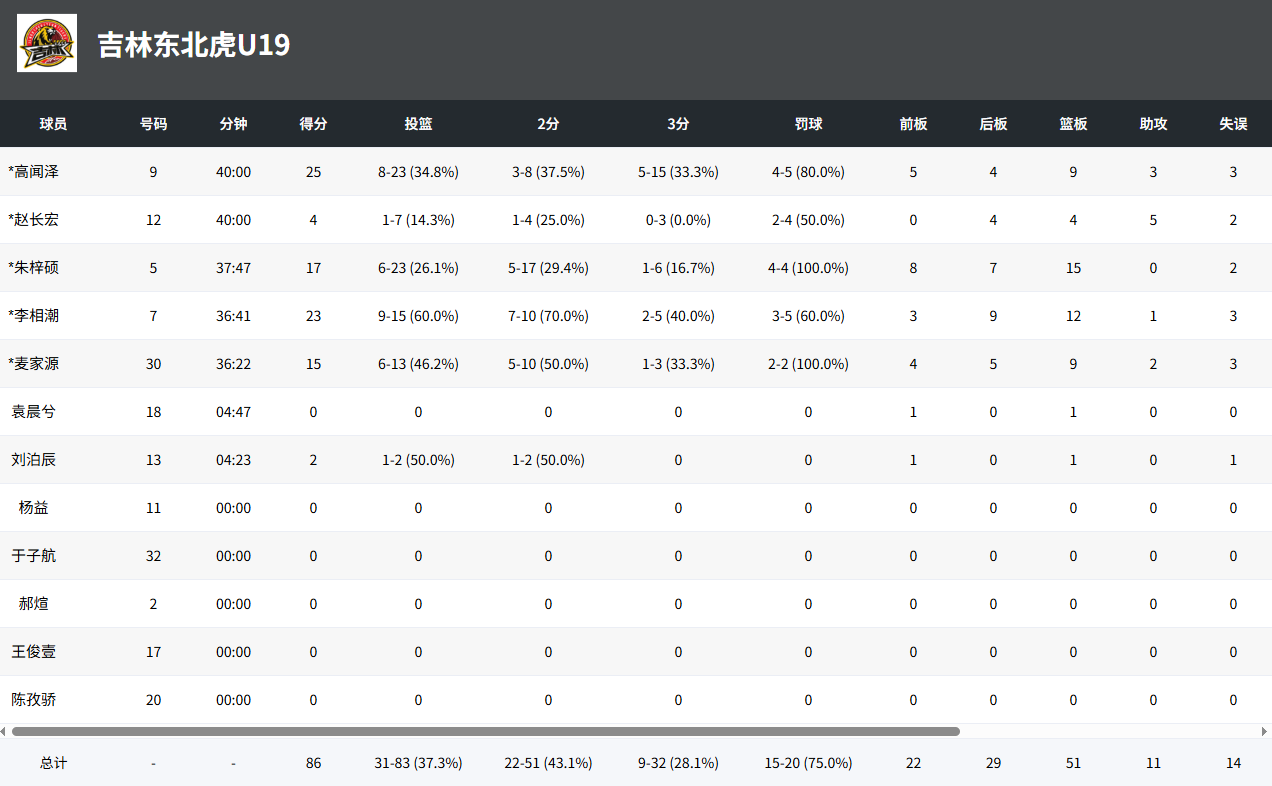Screen dimensions: 1272x786
Task: Select player *麦家源
Action: tap(34, 364)
